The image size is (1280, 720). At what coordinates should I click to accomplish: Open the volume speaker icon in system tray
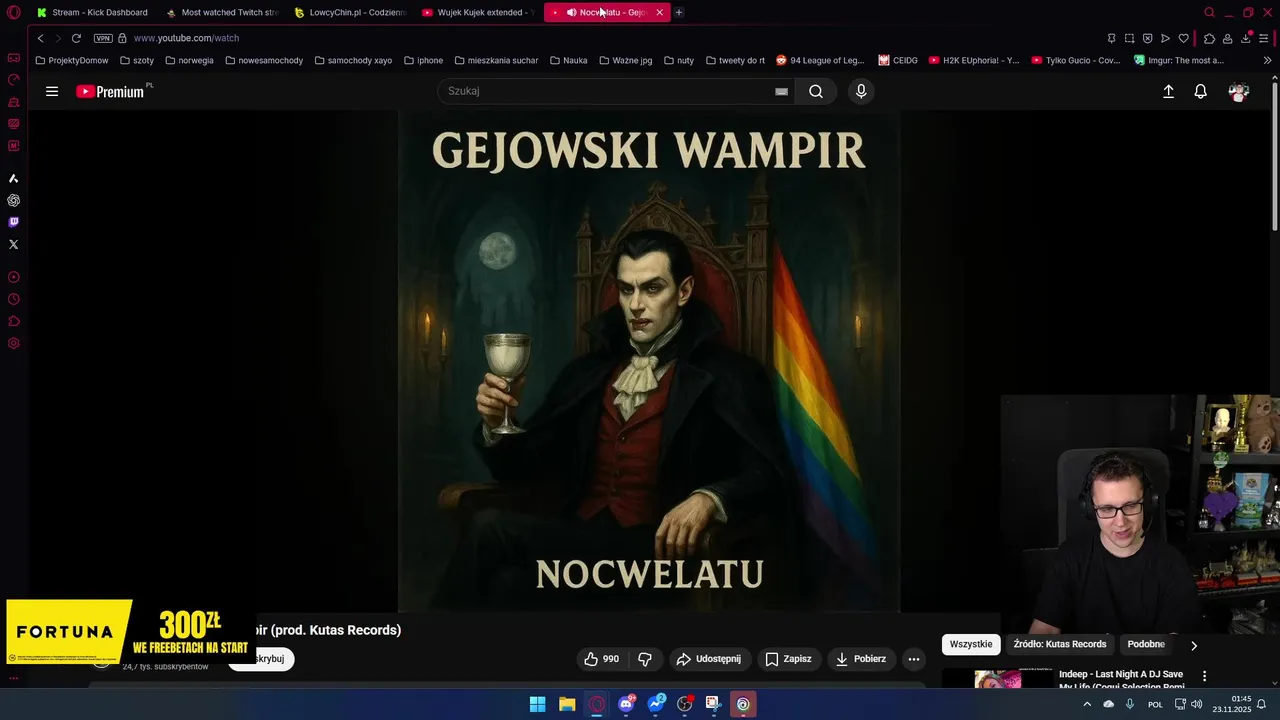tap(1197, 704)
